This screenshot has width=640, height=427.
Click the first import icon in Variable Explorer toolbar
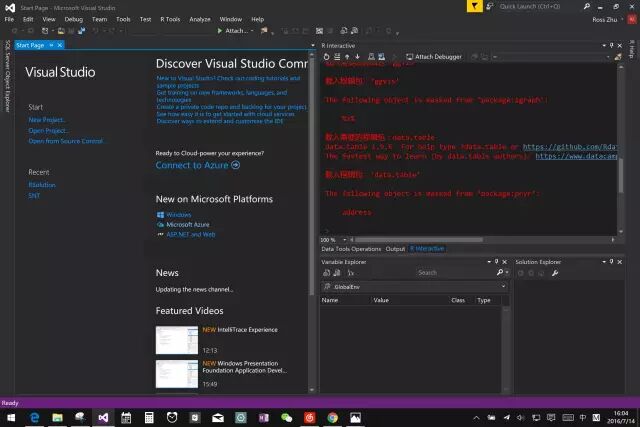pyautogui.click(x=327, y=273)
